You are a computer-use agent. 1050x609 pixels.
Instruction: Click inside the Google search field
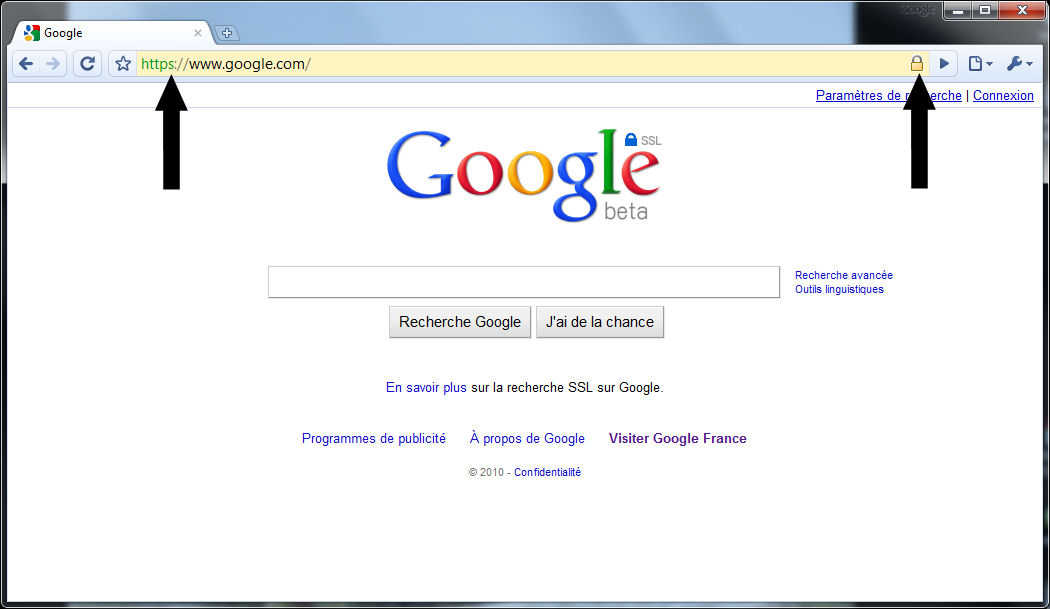coord(523,282)
